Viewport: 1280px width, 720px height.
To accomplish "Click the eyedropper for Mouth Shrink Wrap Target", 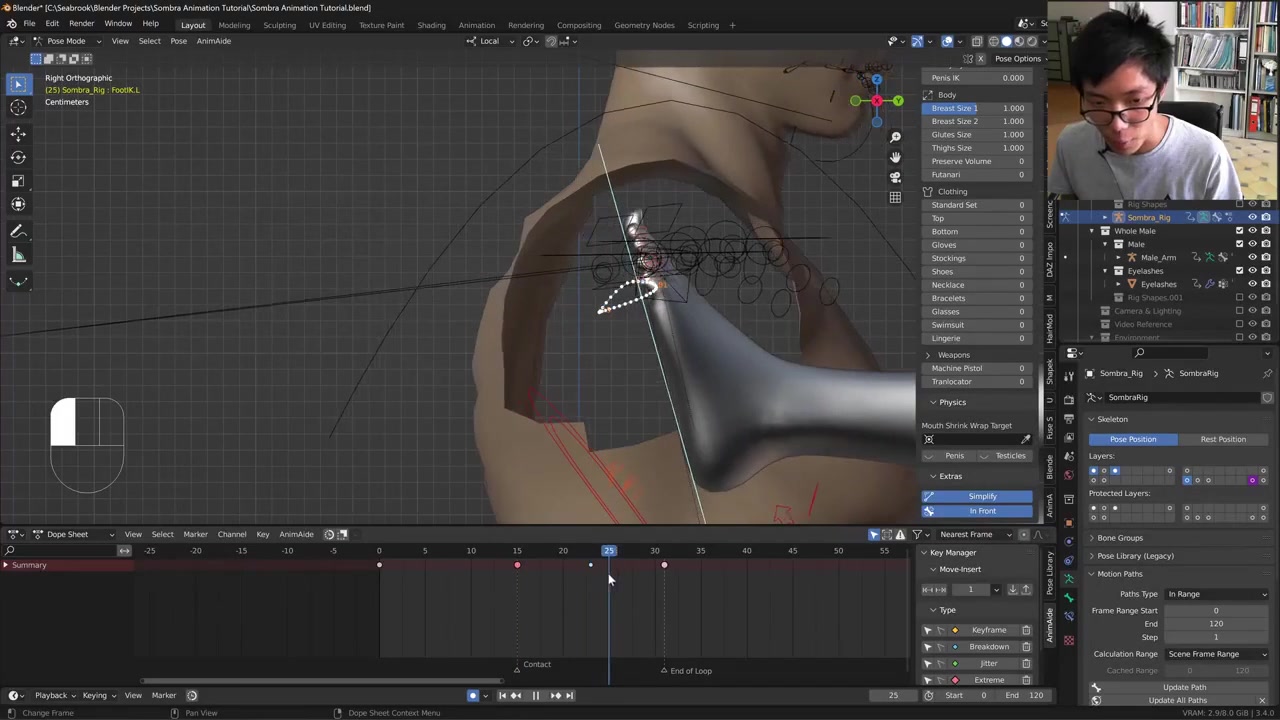I will (x=1025, y=440).
